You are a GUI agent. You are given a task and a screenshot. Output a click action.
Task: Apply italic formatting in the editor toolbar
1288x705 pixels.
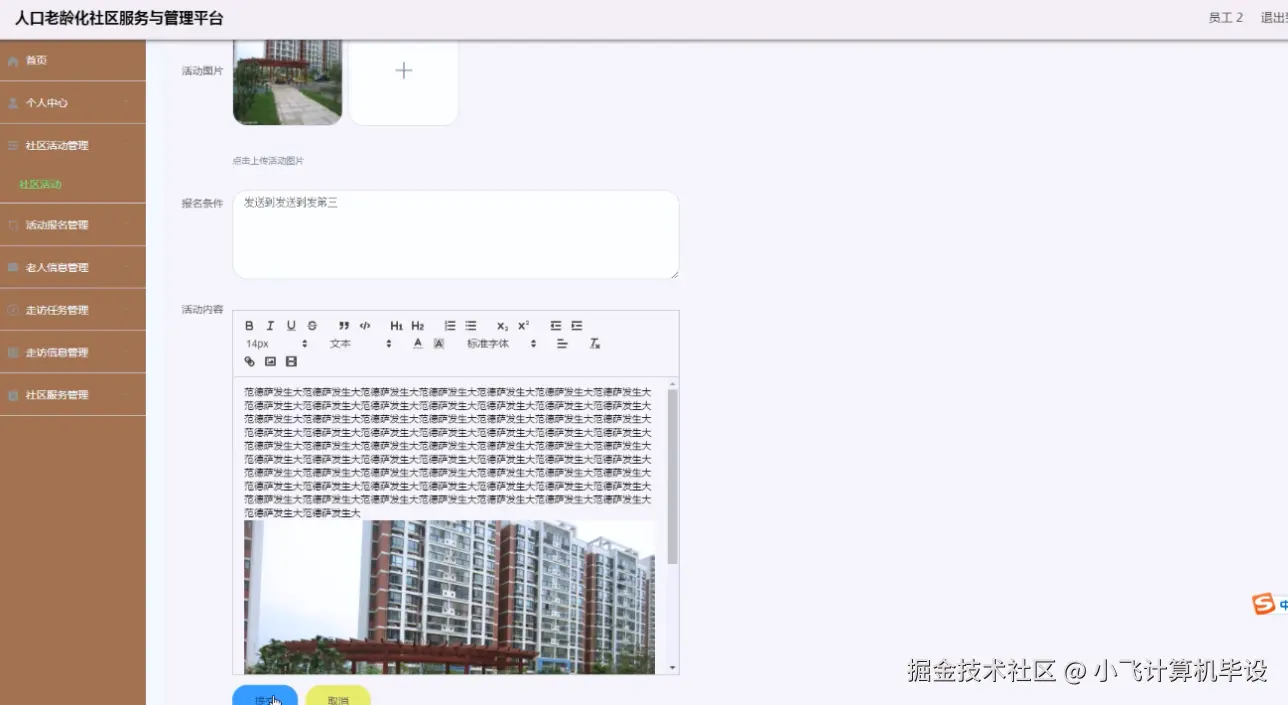pos(270,325)
